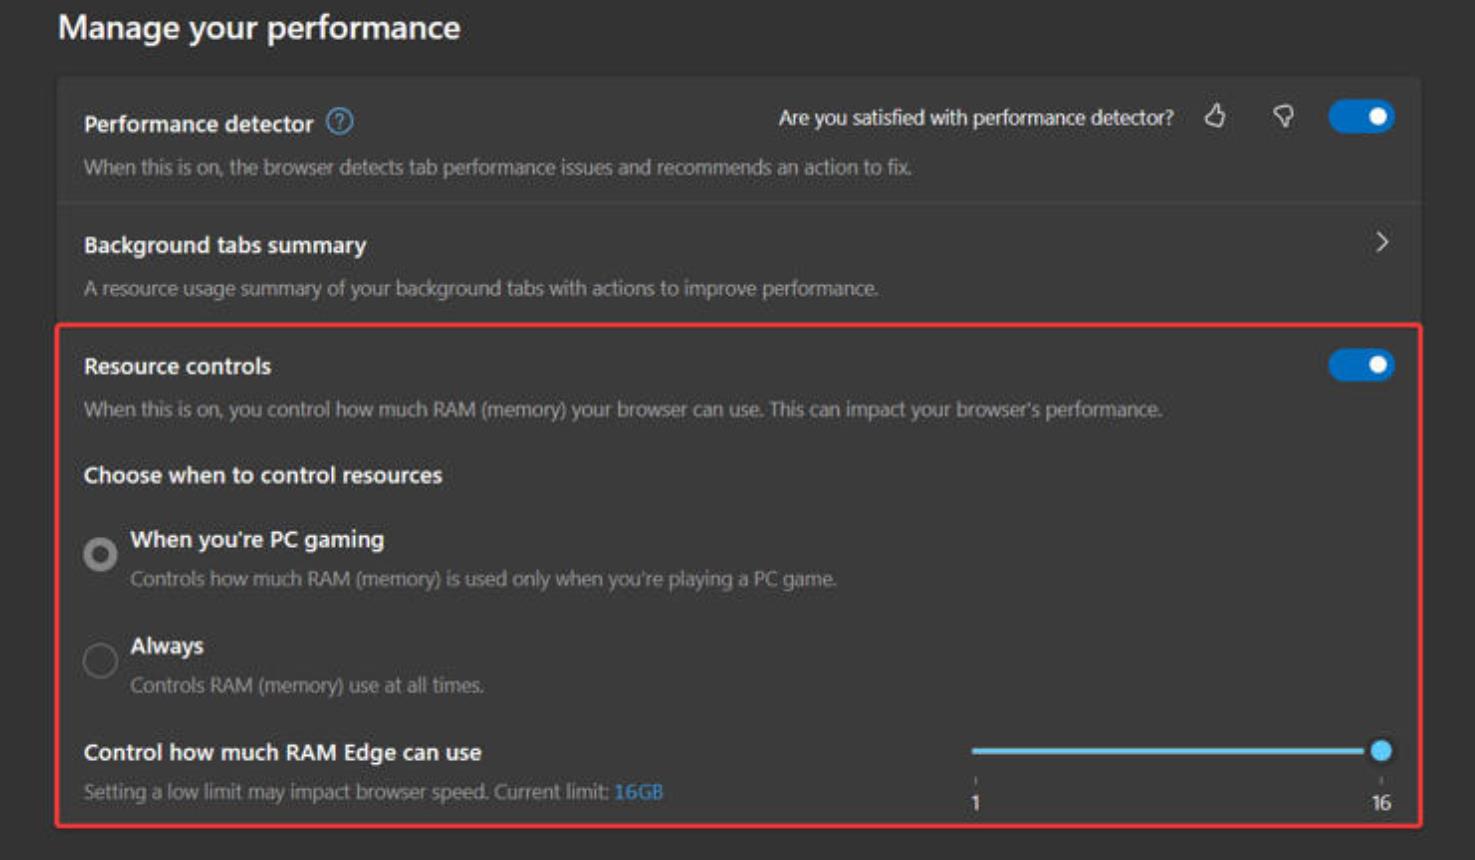Select the "When you're PC gaming" radio button
Image resolution: width=1475 pixels, height=860 pixels.
100,554
